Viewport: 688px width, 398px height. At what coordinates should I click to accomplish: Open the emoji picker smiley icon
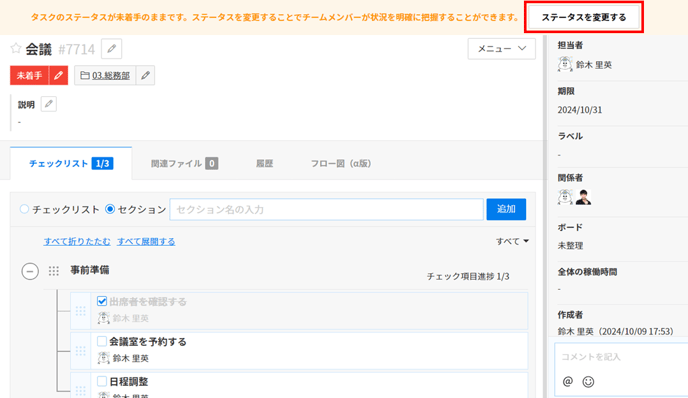(x=588, y=382)
